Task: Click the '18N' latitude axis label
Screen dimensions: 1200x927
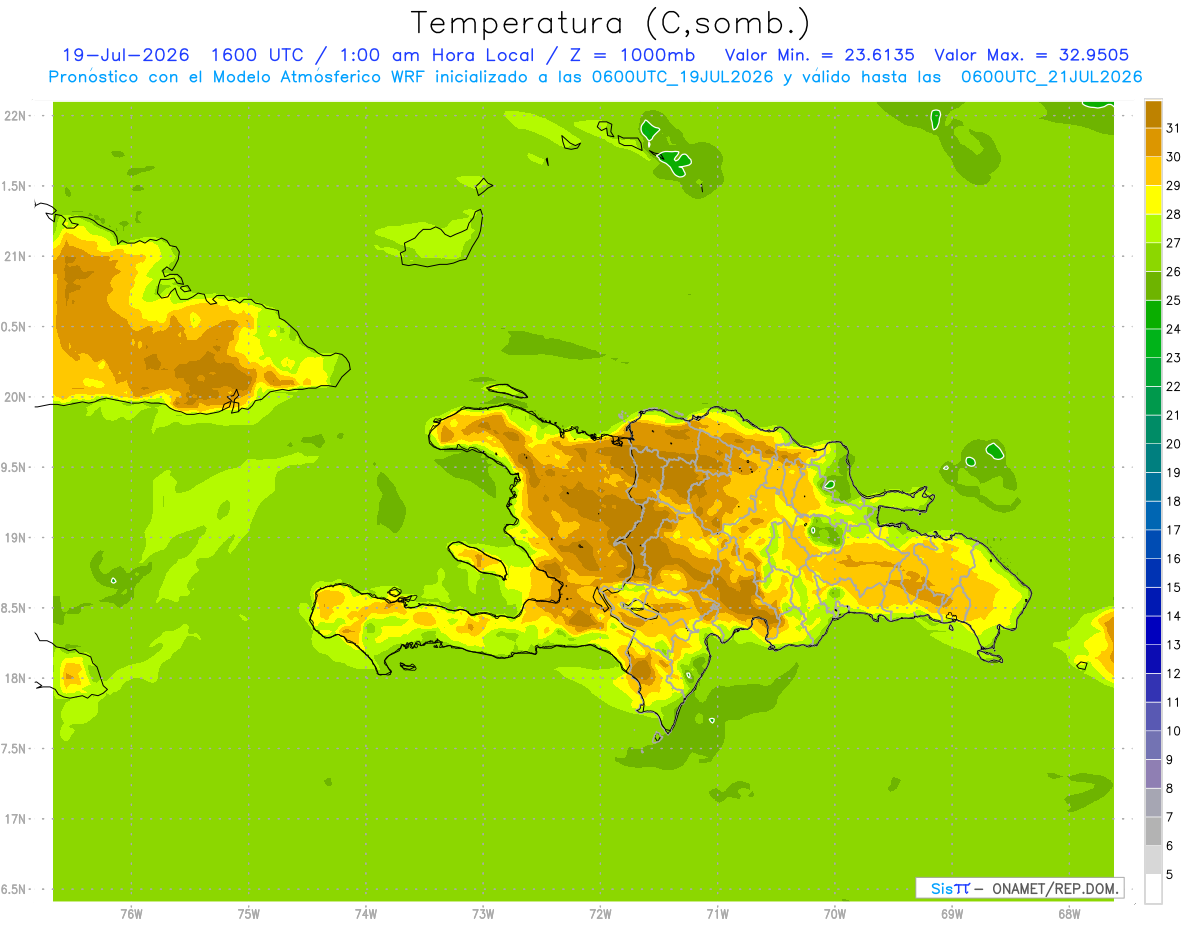Action: tap(17, 678)
